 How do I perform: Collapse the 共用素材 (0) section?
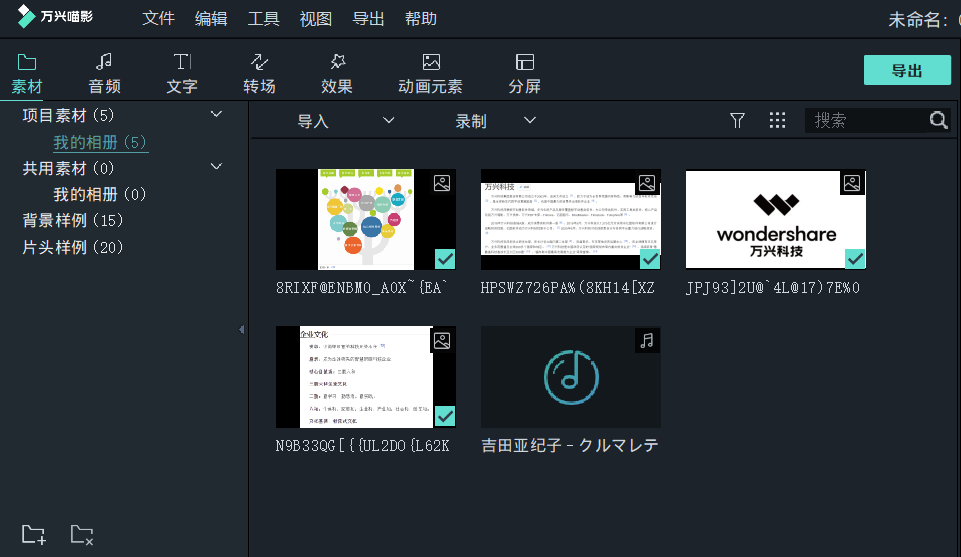[x=216, y=167]
